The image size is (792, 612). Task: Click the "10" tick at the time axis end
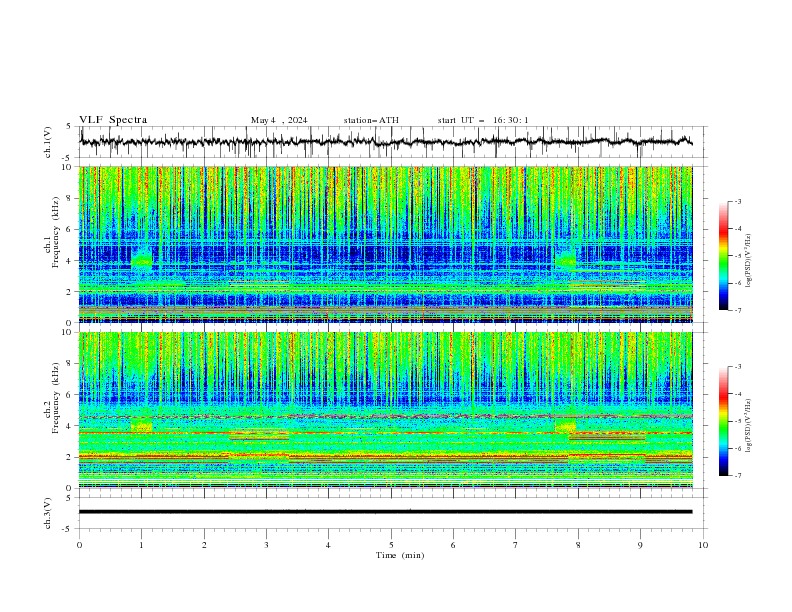[703, 545]
